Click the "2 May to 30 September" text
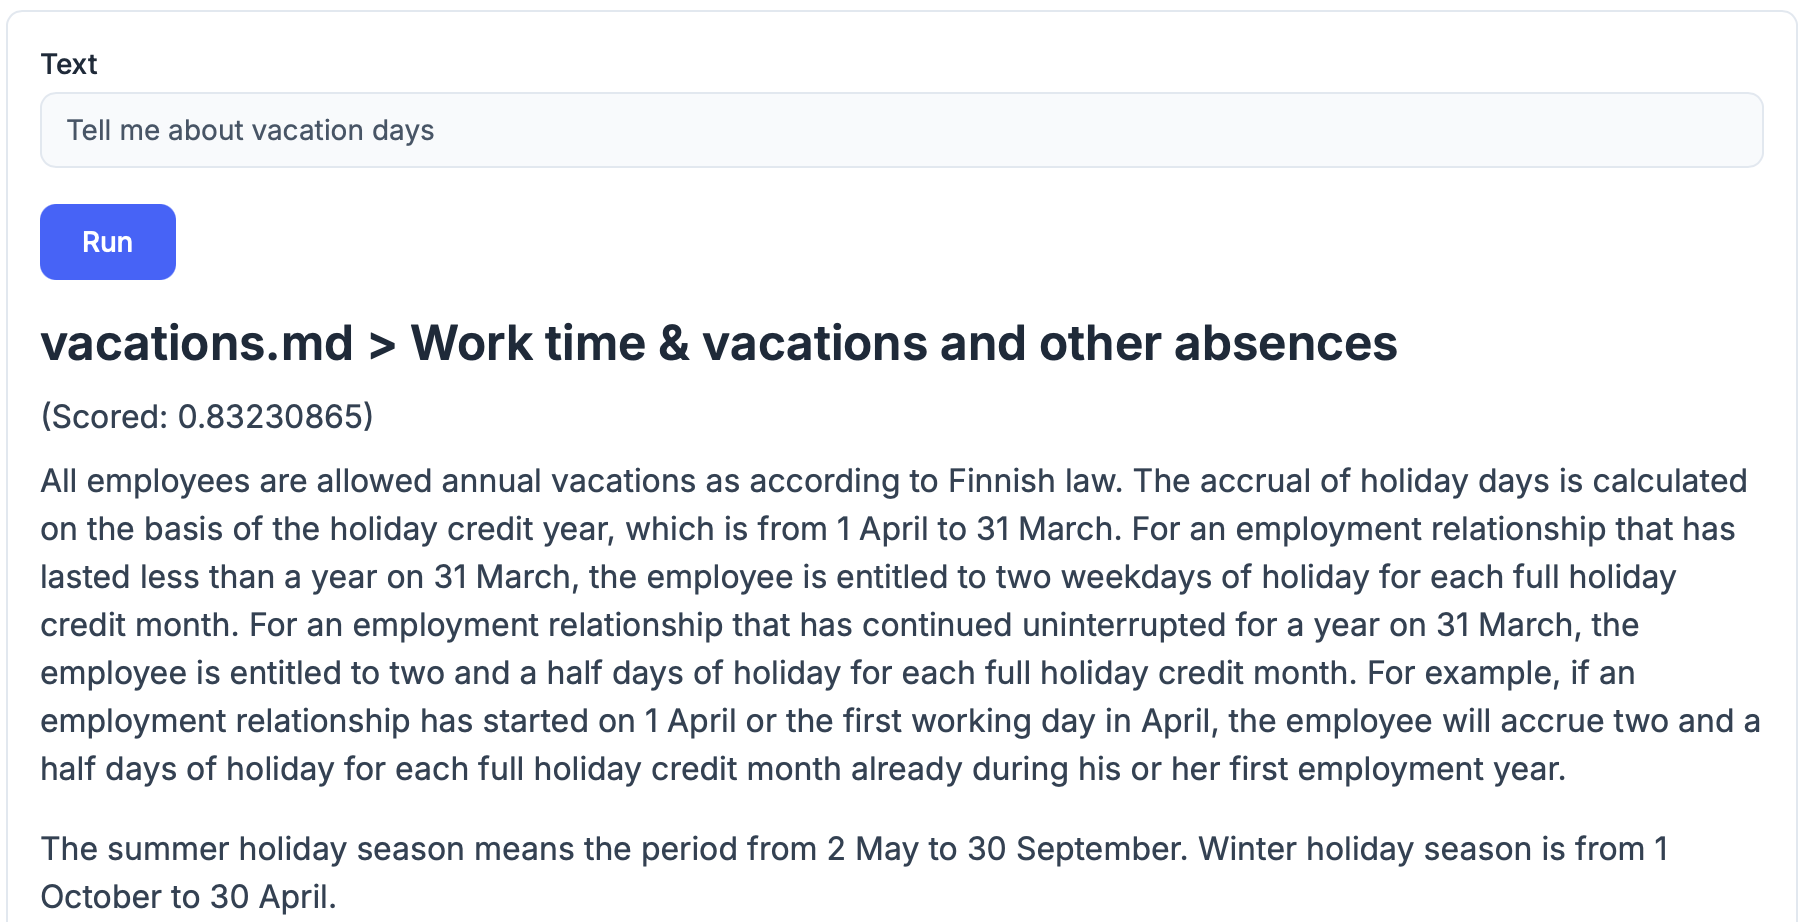The image size is (1812, 922). coord(1006,849)
